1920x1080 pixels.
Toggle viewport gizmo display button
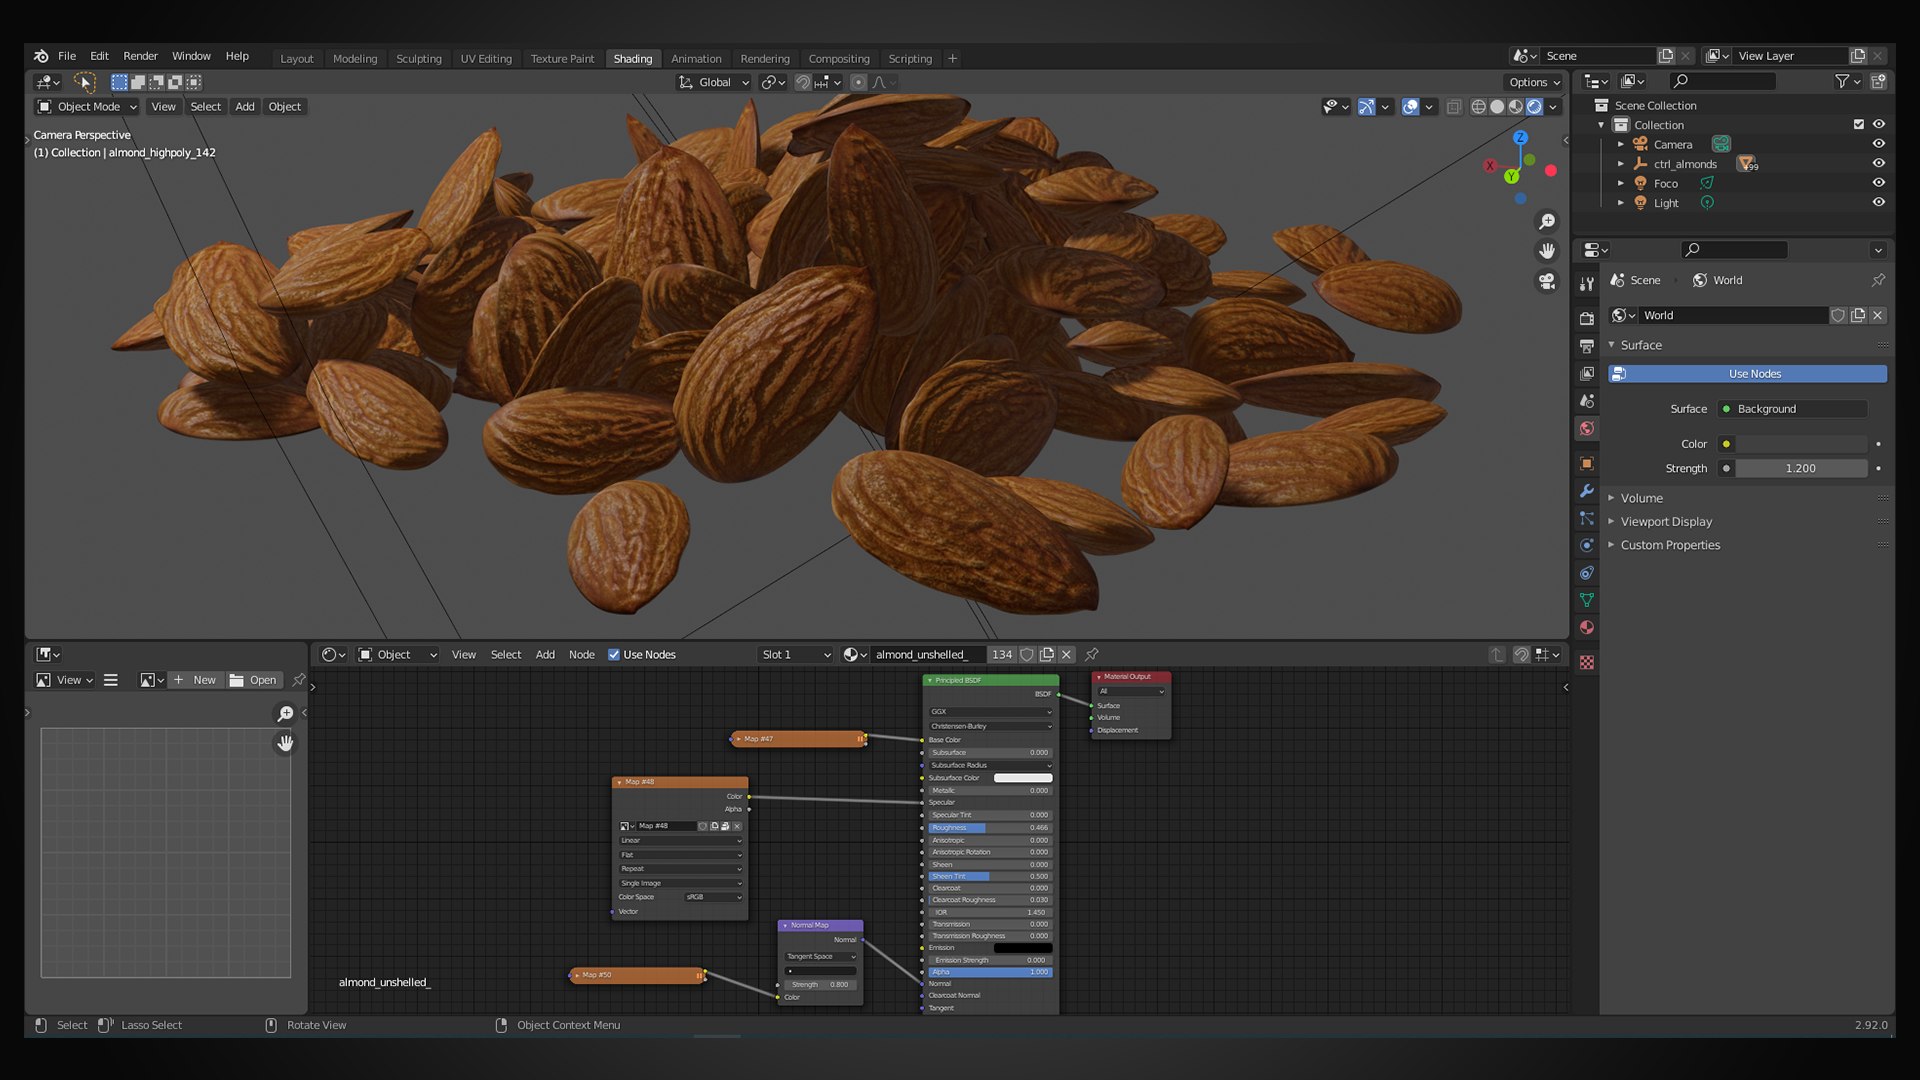(1366, 107)
